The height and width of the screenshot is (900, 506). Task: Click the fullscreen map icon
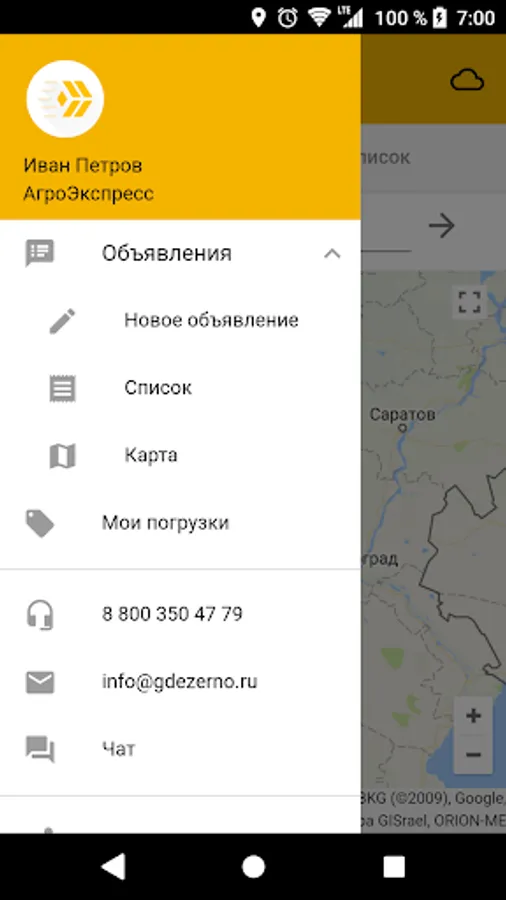tap(469, 302)
